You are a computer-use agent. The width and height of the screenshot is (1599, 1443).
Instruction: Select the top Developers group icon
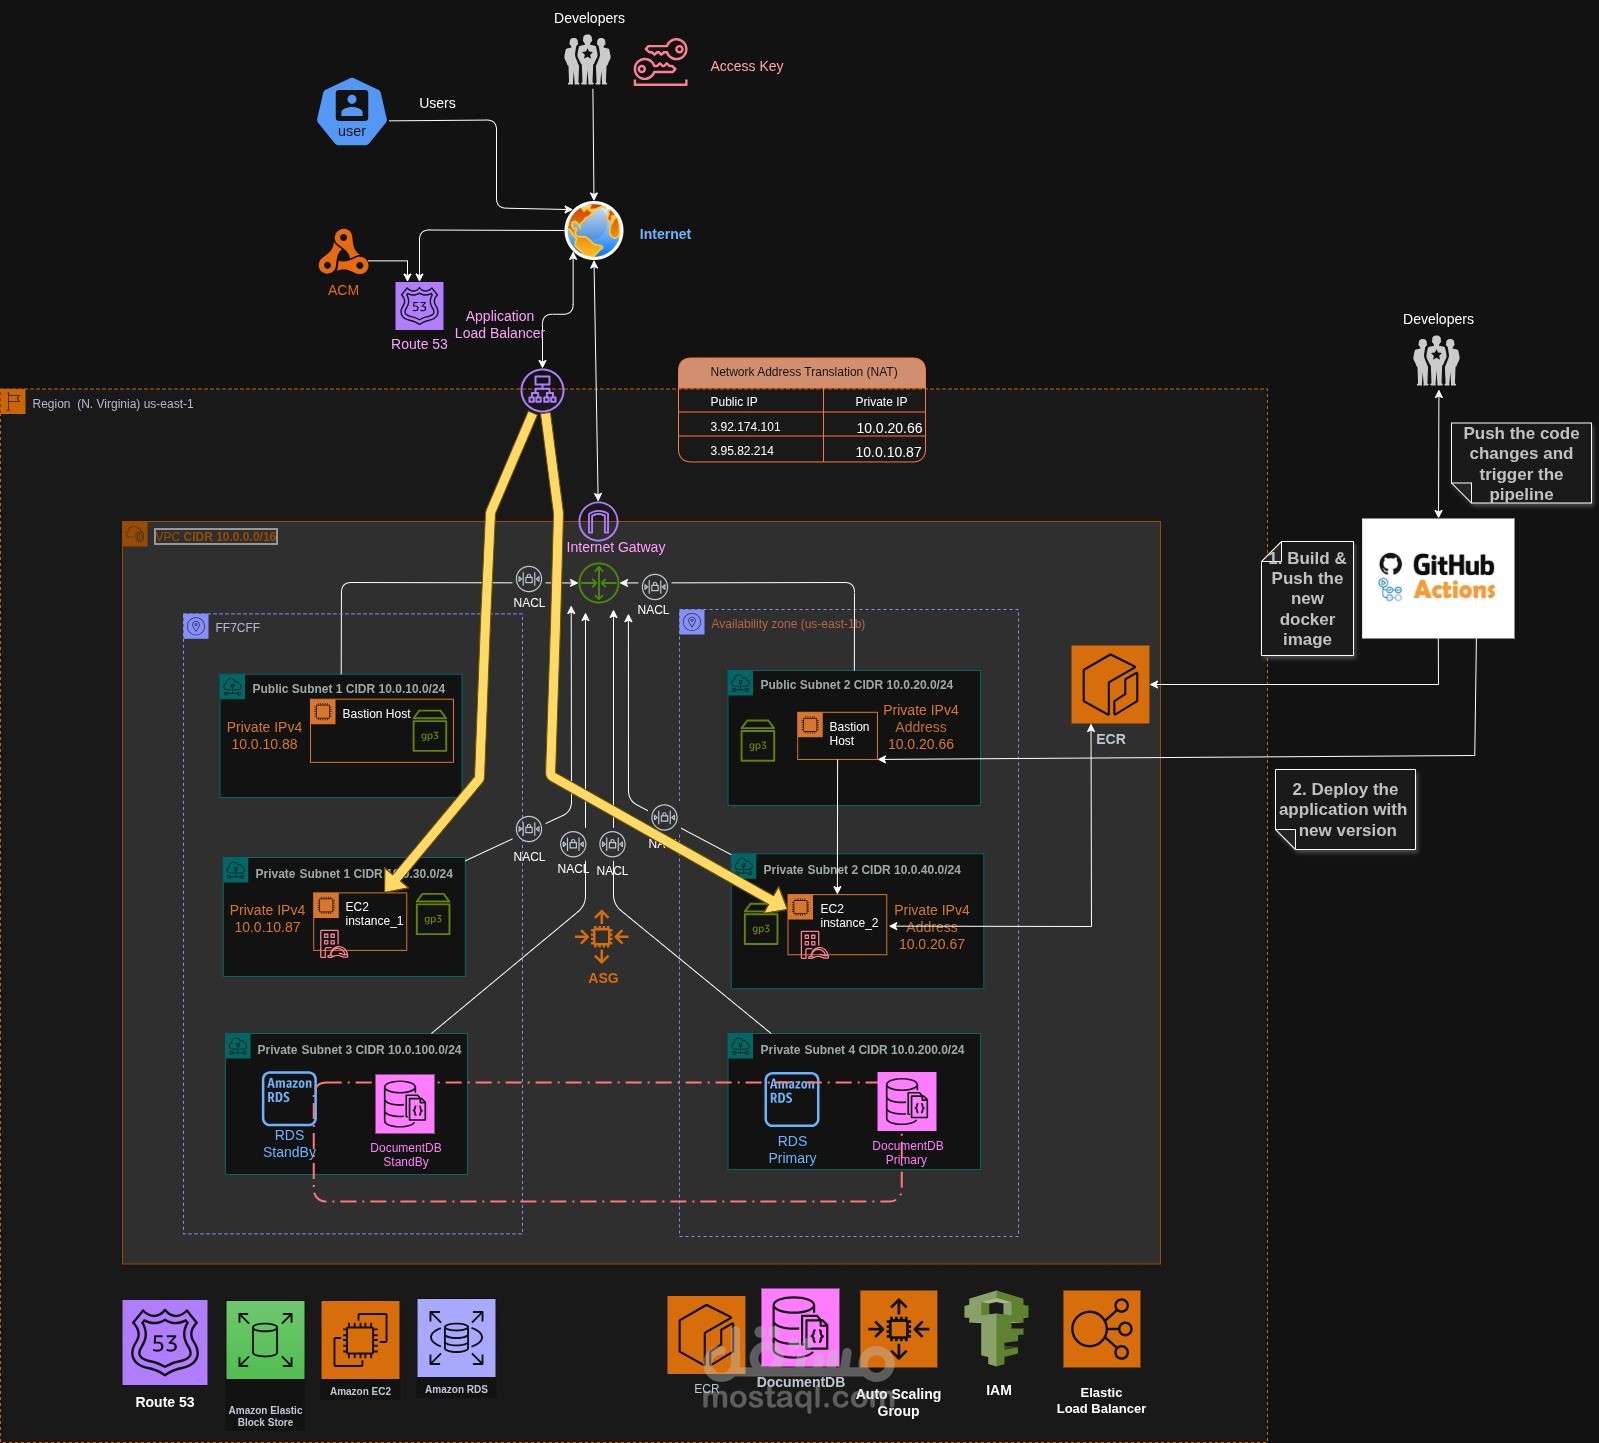(x=588, y=59)
